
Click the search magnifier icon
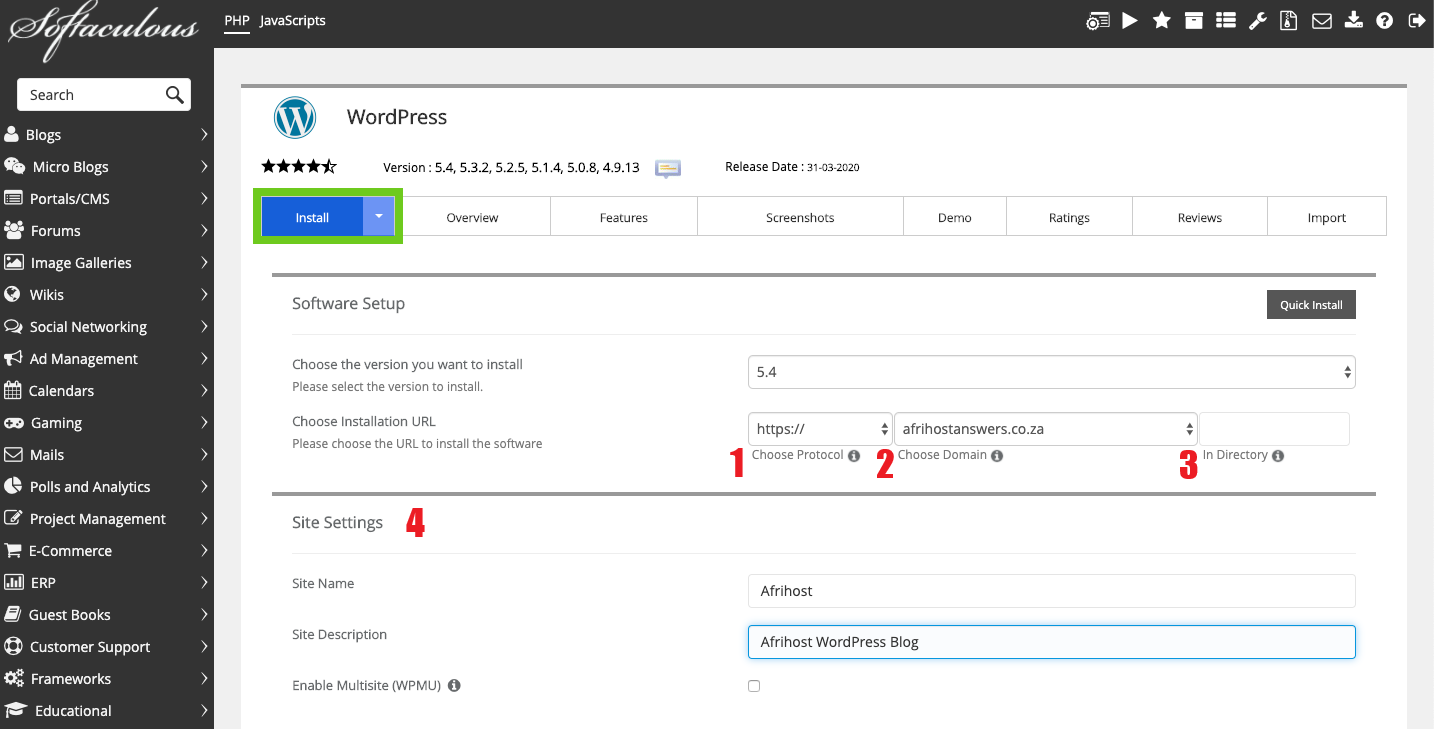(x=175, y=95)
